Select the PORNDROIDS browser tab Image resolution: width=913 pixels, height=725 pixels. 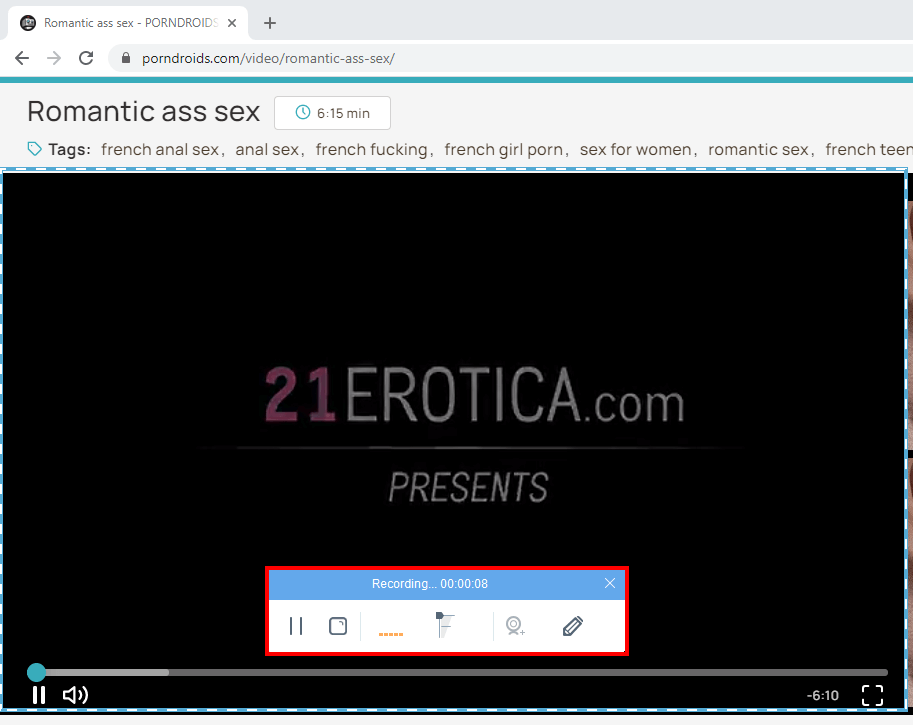point(128,23)
